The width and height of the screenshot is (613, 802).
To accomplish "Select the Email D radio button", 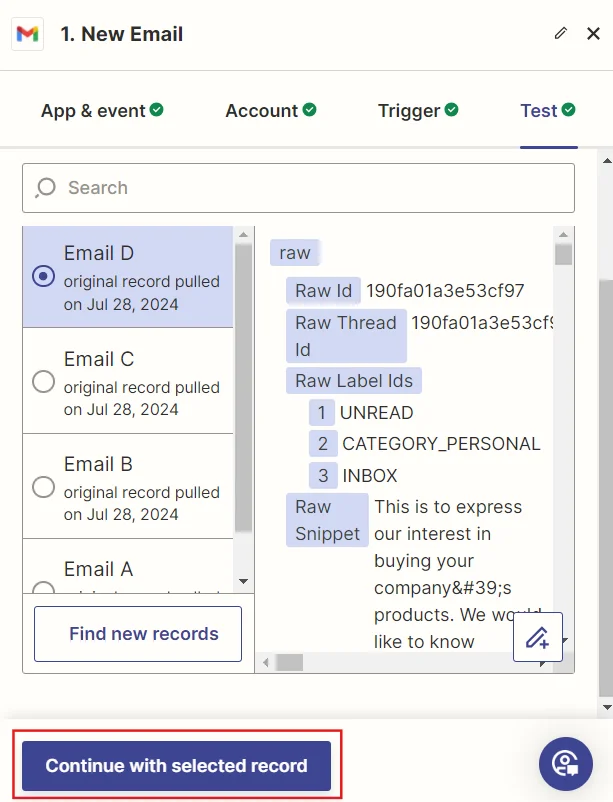I will point(43,276).
